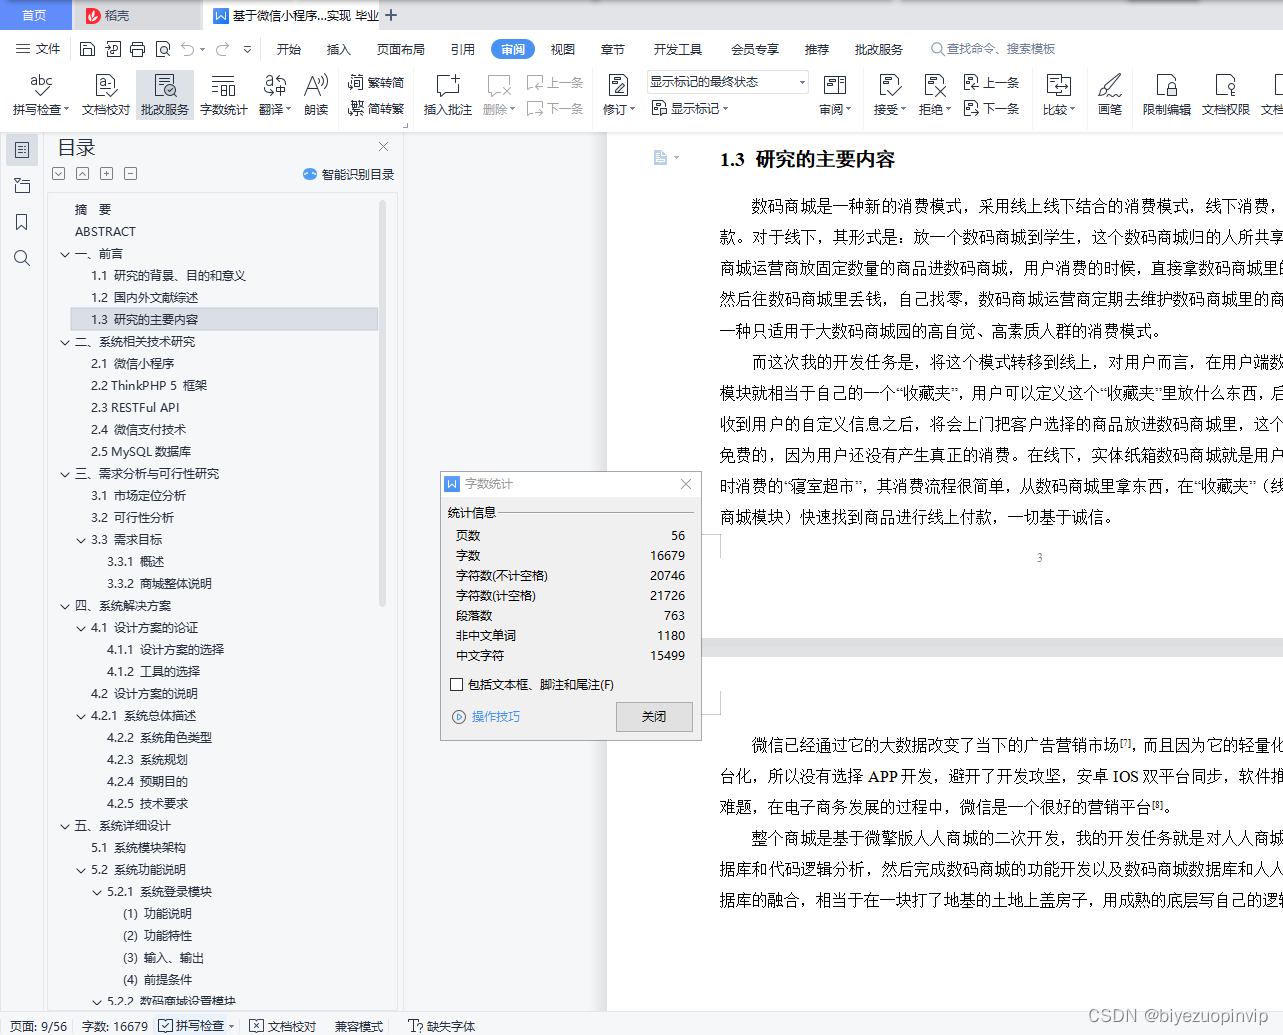Click the 首页 home tab
The width and height of the screenshot is (1283, 1035).
pos(35,15)
